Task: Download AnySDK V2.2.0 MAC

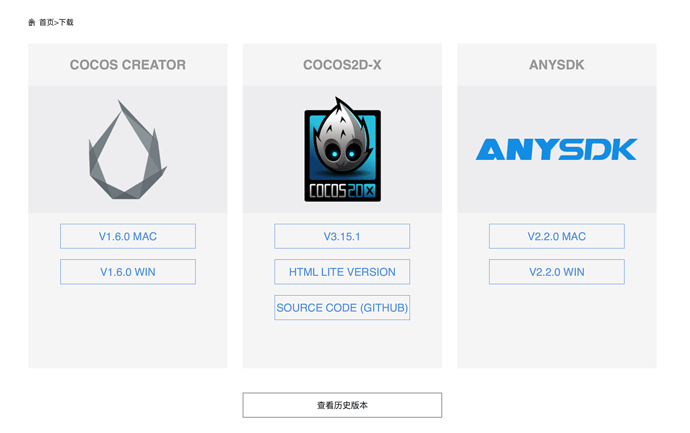Action: coord(557,236)
